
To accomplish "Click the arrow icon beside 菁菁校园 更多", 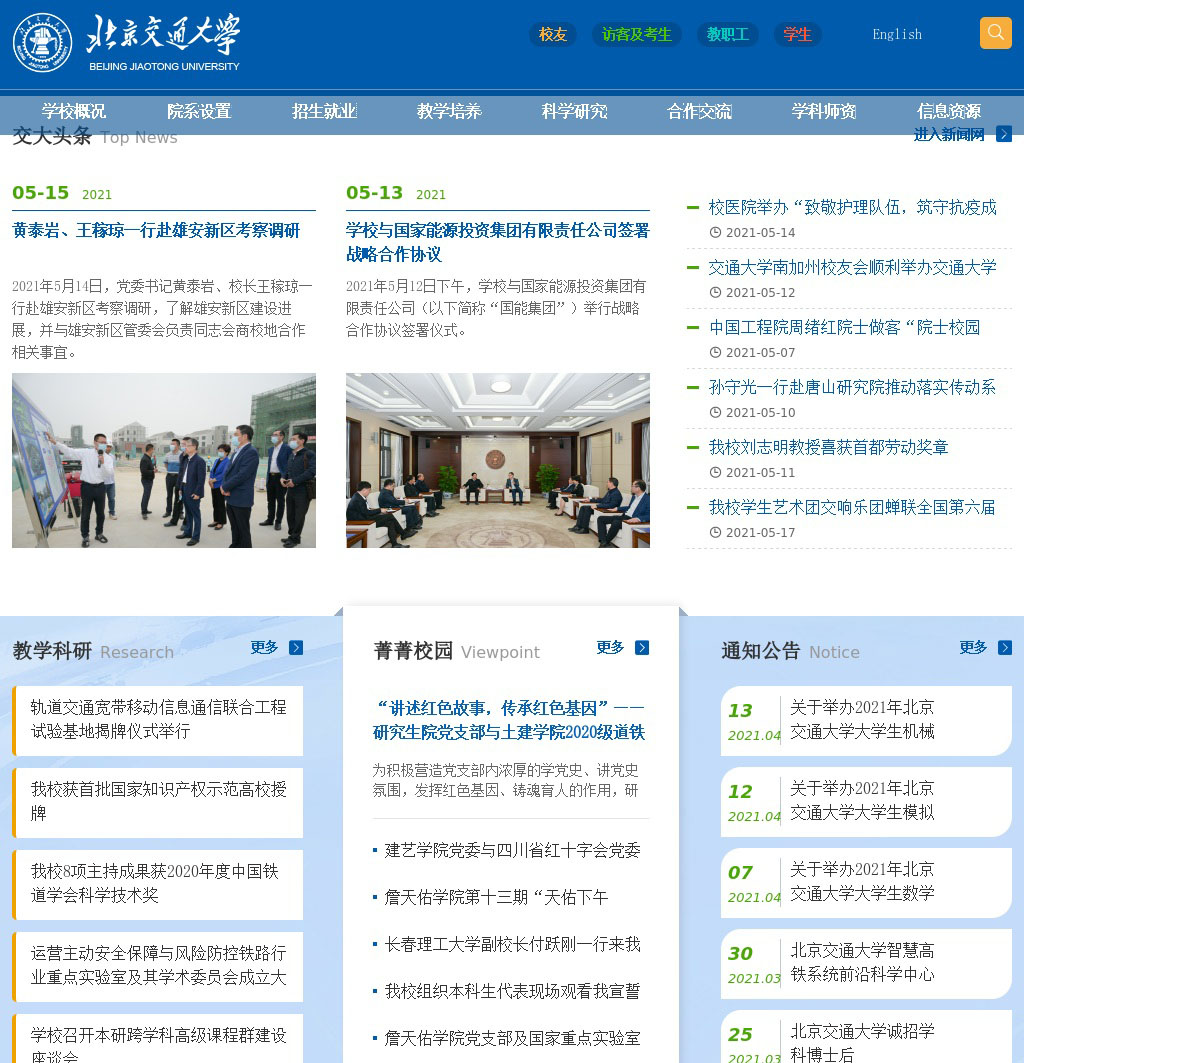I will click(x=642, y=648).
